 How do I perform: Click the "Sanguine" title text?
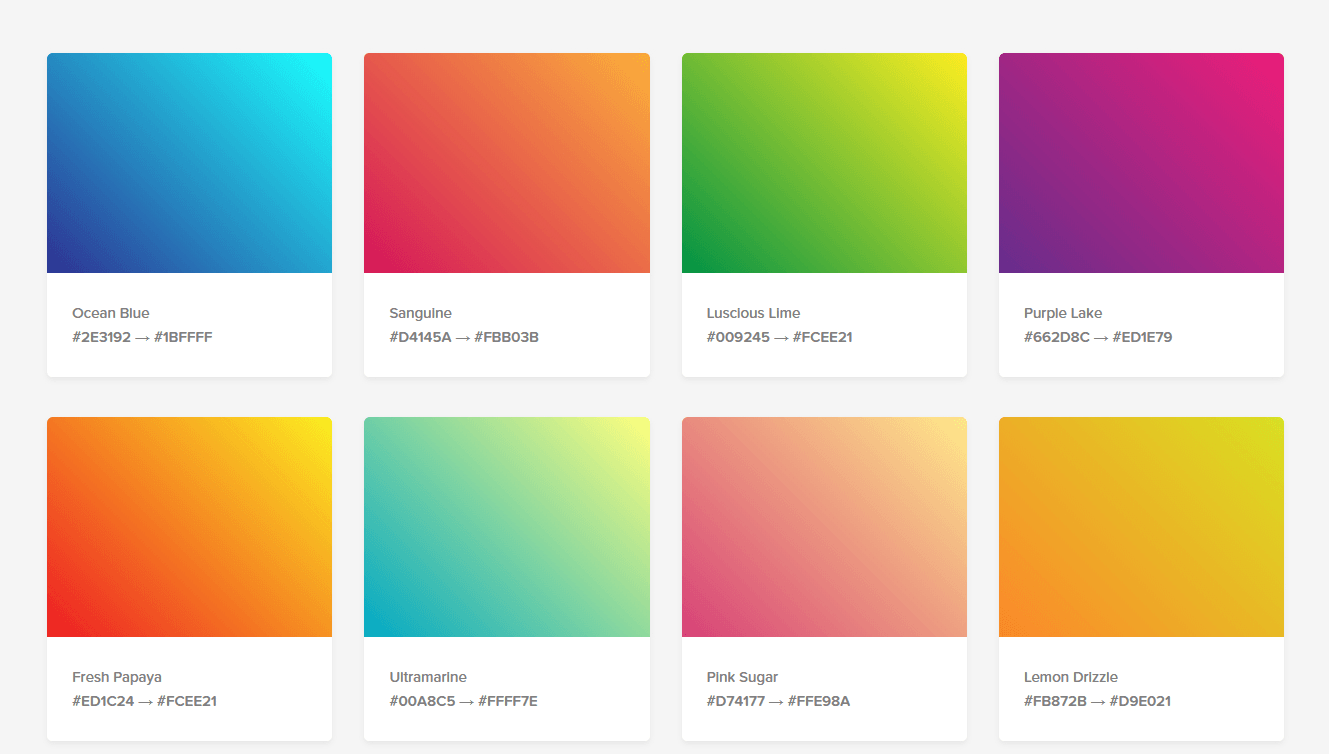point(420,313)
